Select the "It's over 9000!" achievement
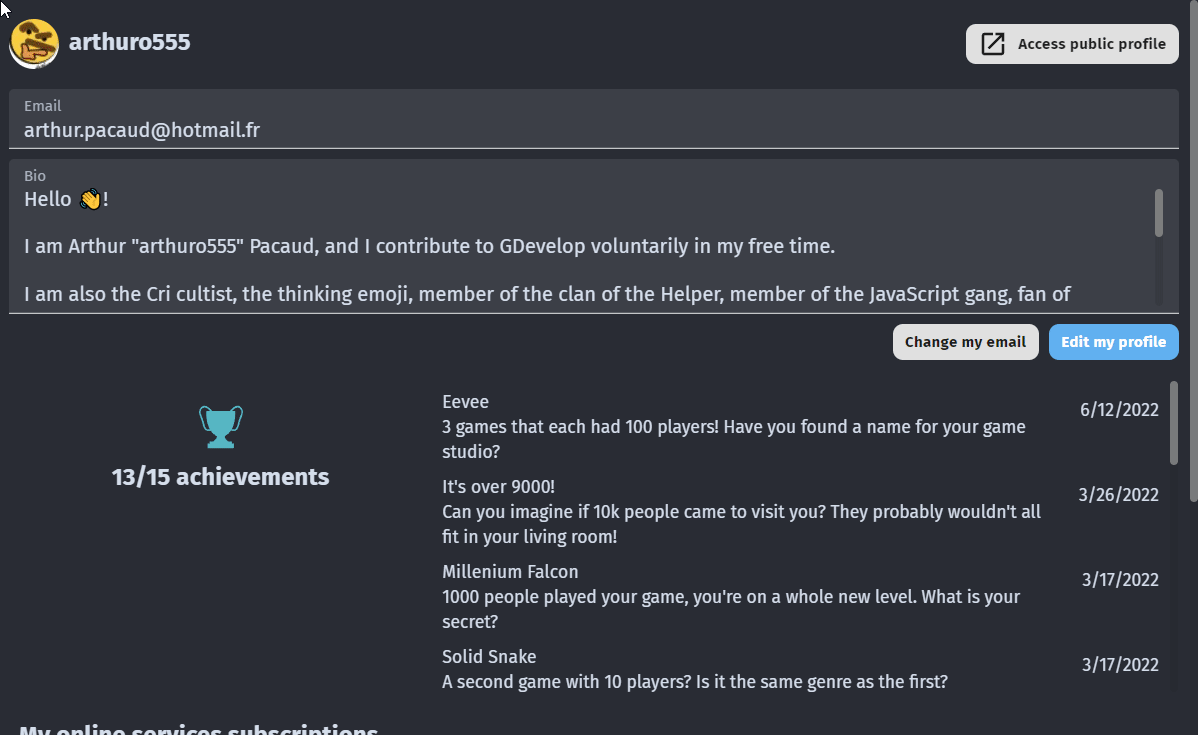This screenshot has width=1198, height=735. [740, 512]
